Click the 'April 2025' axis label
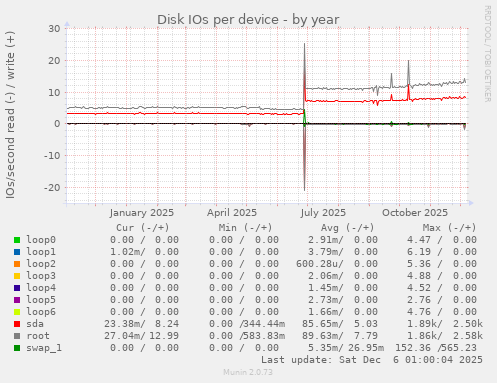 [x=232, y=213]
